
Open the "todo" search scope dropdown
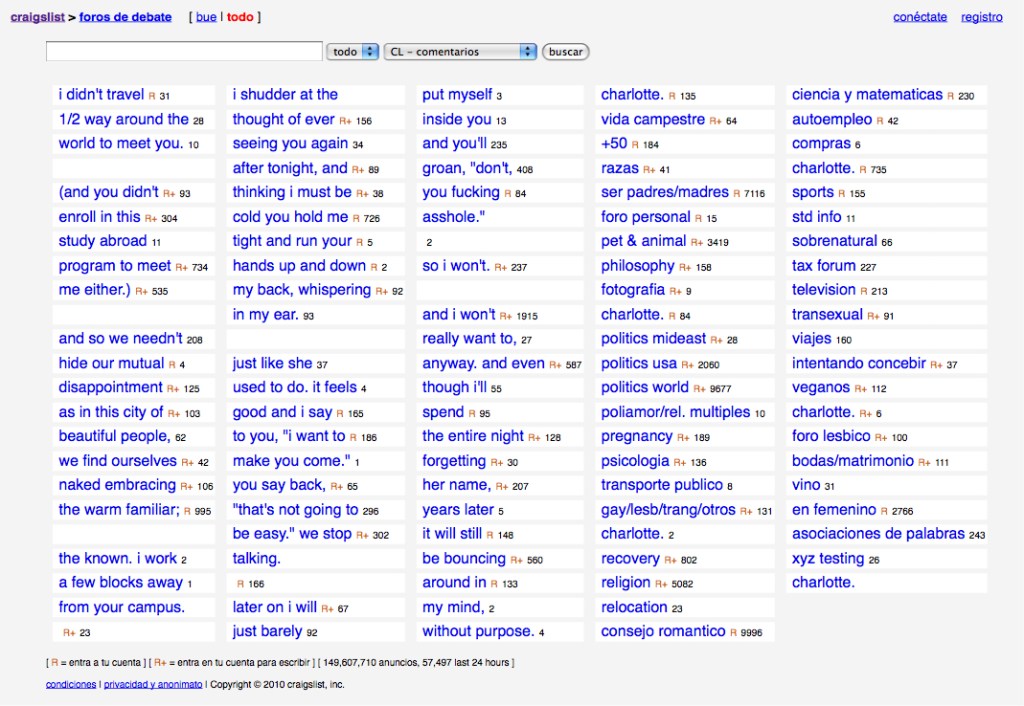pyautogui.click(x=353, y=52)
